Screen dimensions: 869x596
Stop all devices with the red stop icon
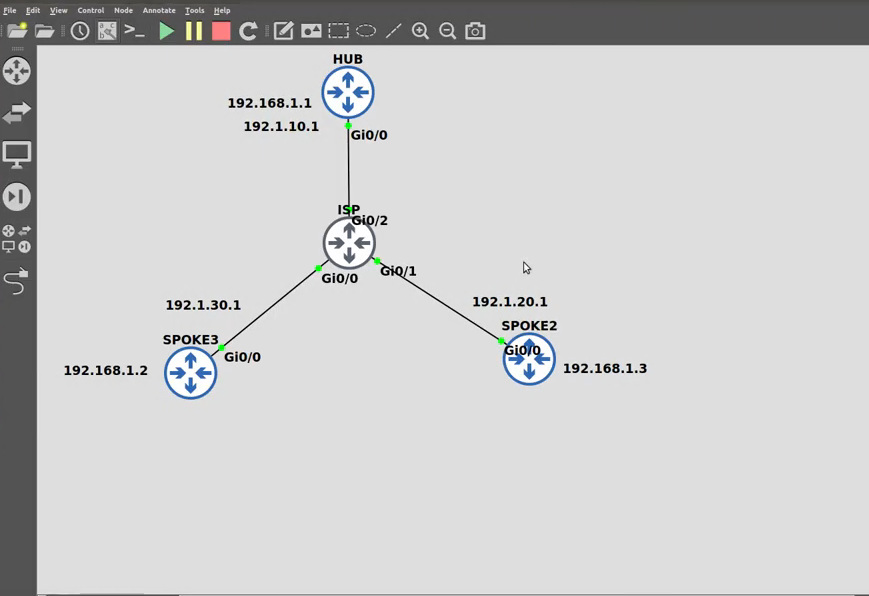pos(220,31)
